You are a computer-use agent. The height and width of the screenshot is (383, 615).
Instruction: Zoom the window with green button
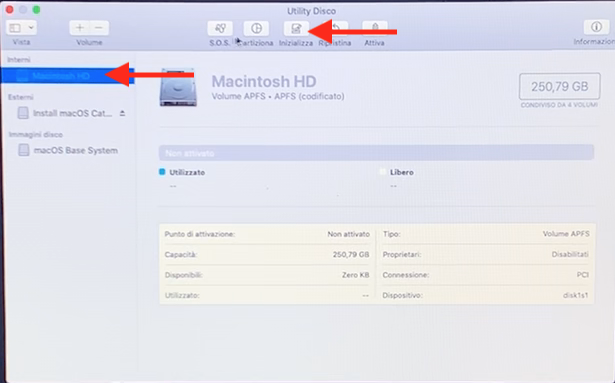coord(36,9)
